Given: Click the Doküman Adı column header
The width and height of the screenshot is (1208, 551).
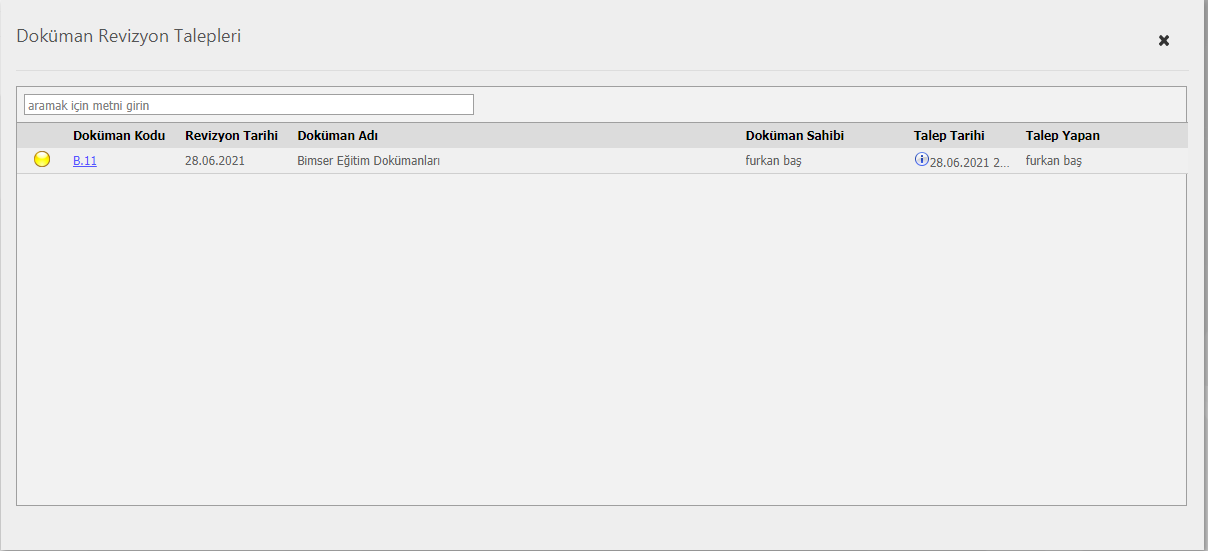Looking at the screenshot, I should click(x=338, y=136).
